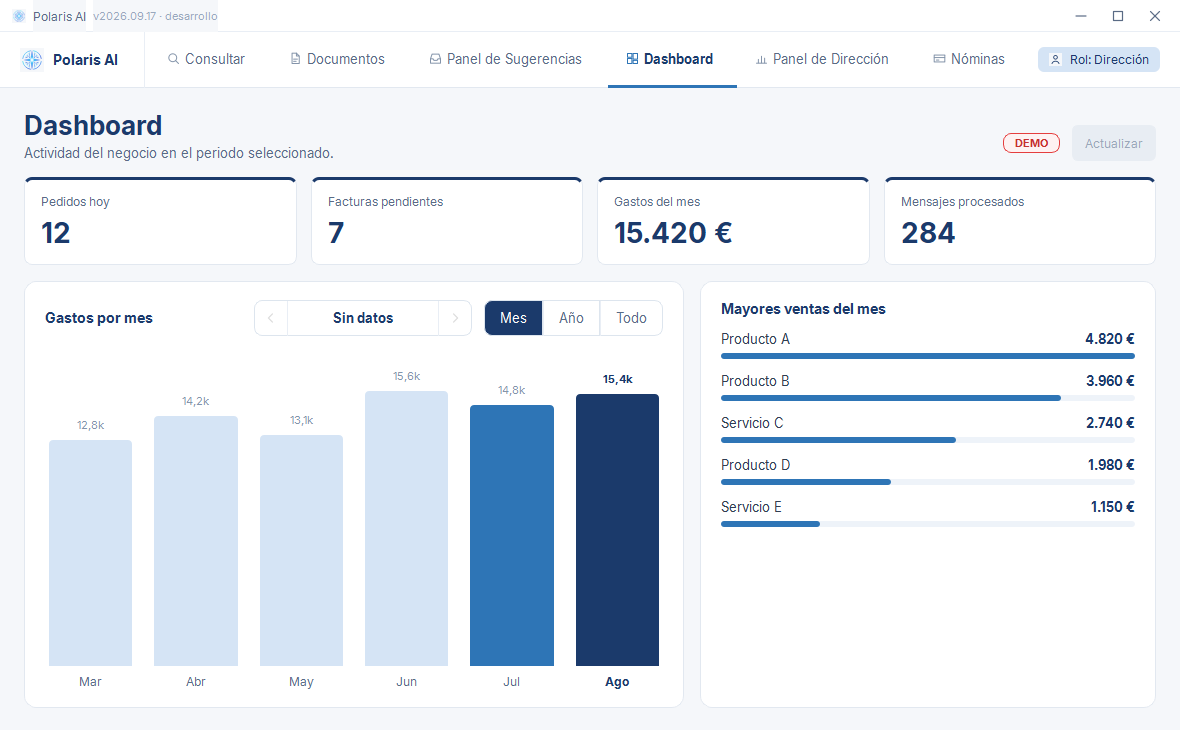Viewport: 1180px width, 730px height.
Task: Click the '3.960 €' value
Action: [x=1110, y=381]
